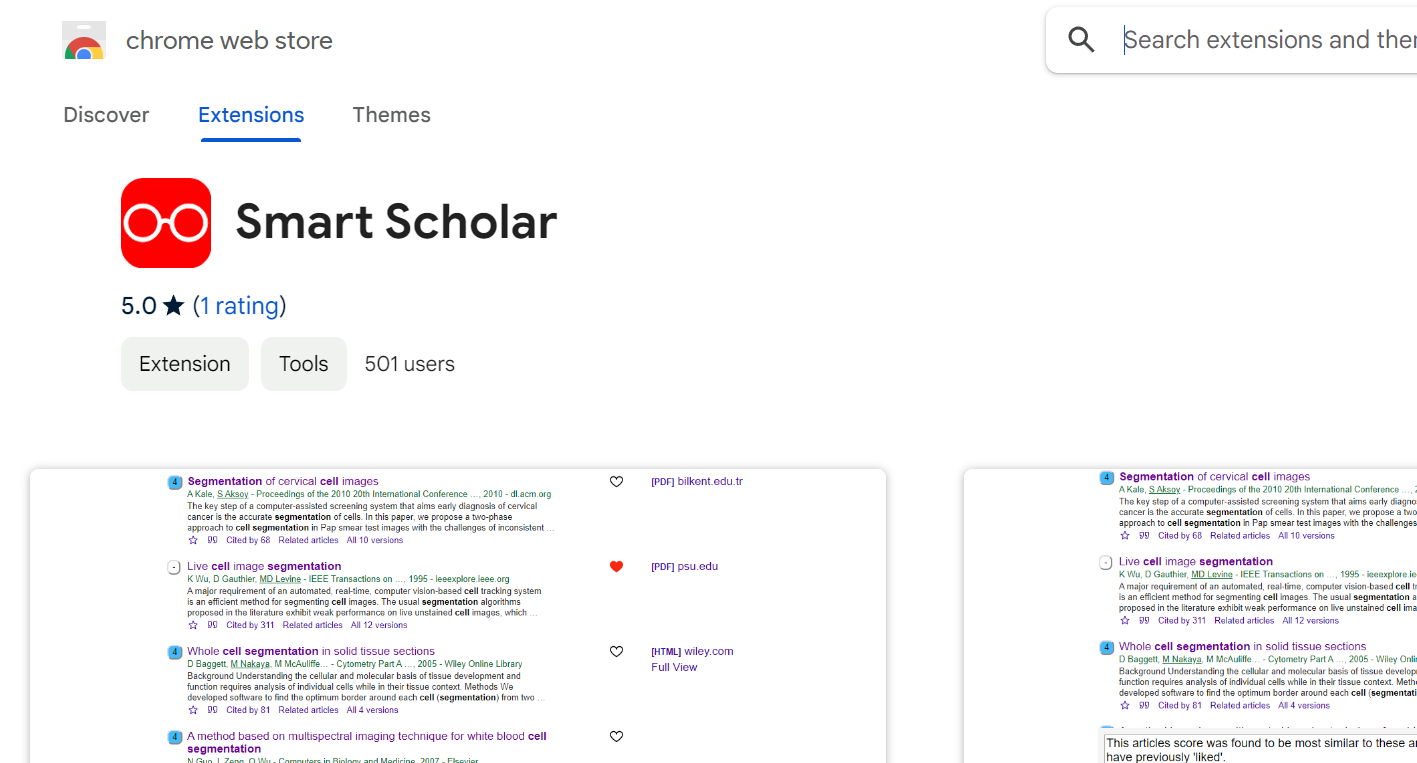Click the dash badge beside Live cell image segmentation in first screenshot

pyautogui.click(x=174, y=567)
